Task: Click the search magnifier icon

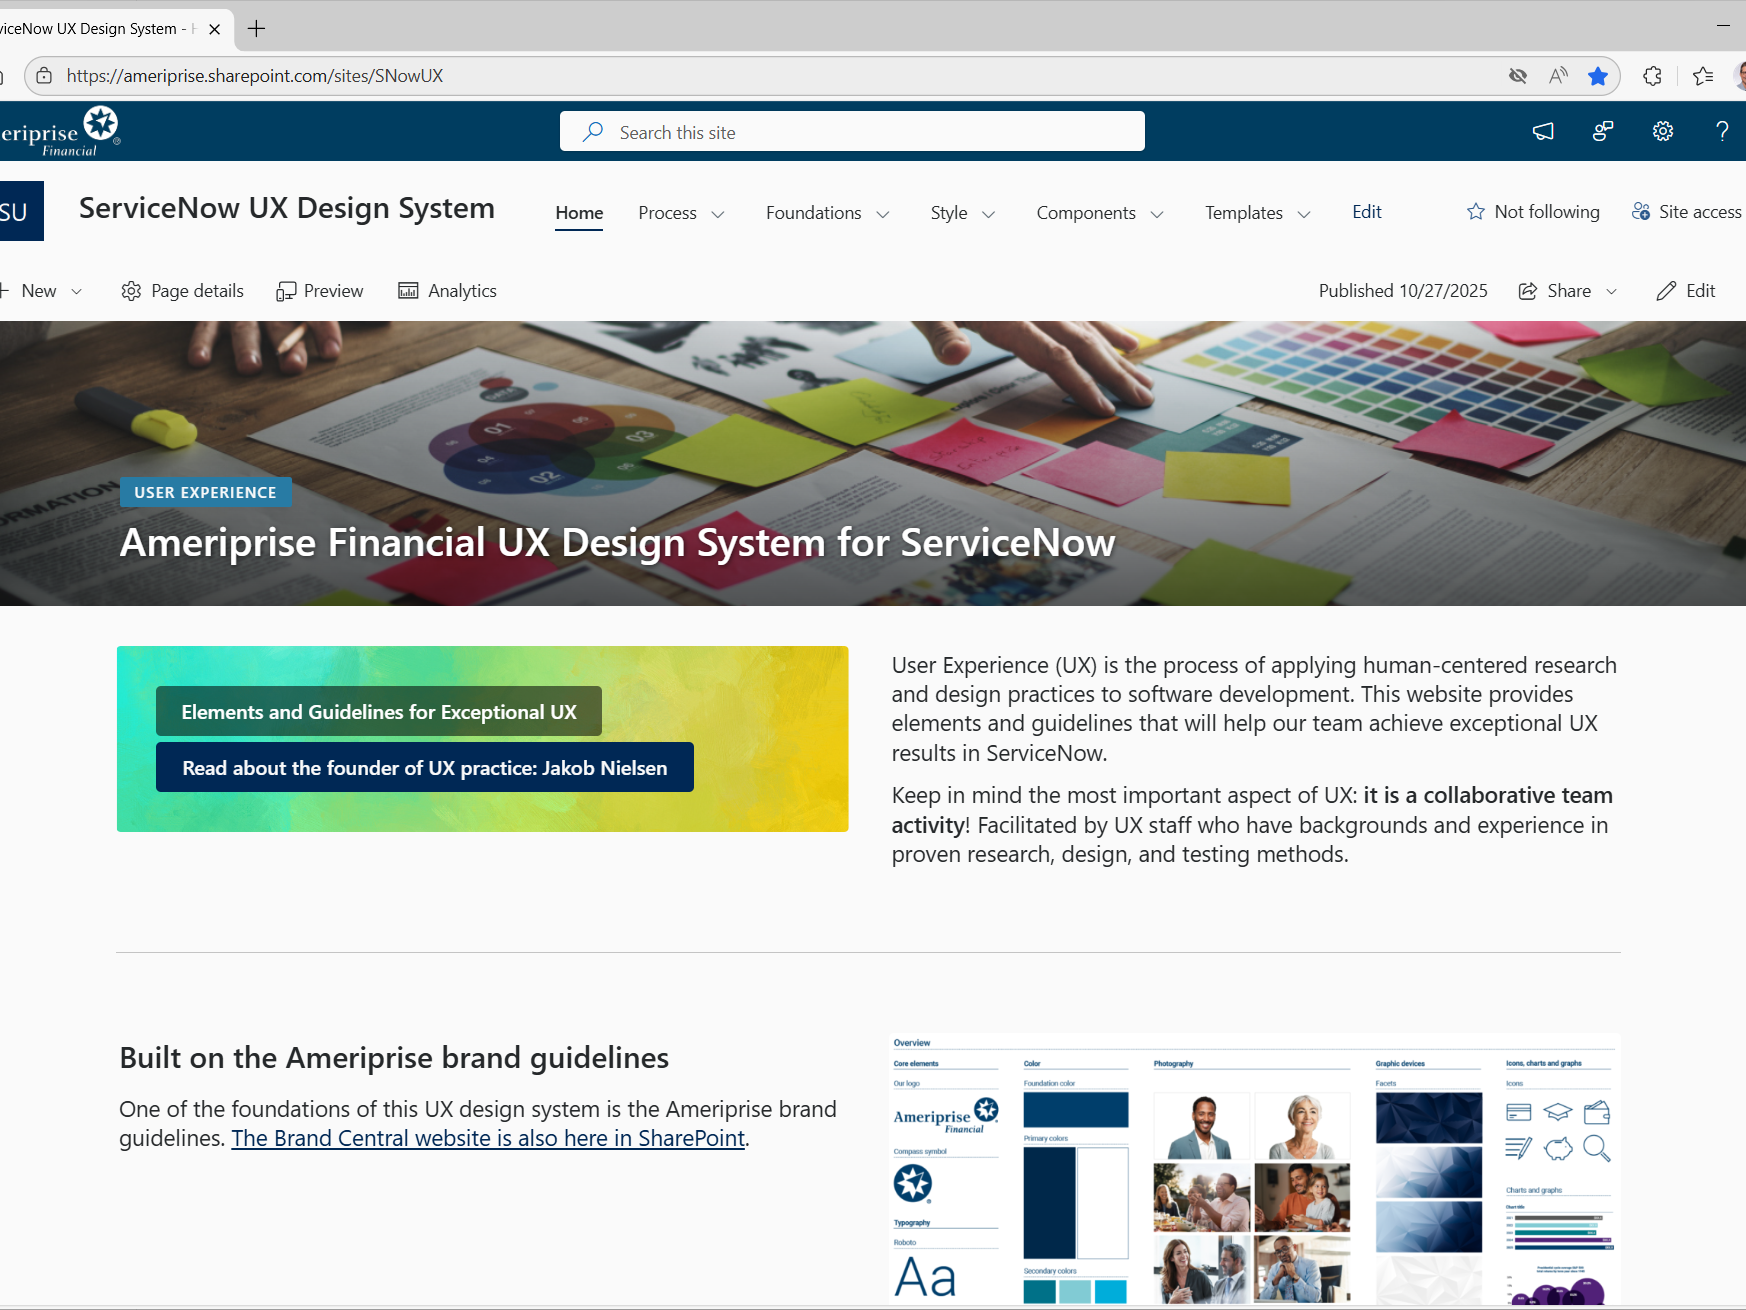Action: click(593, 131)
